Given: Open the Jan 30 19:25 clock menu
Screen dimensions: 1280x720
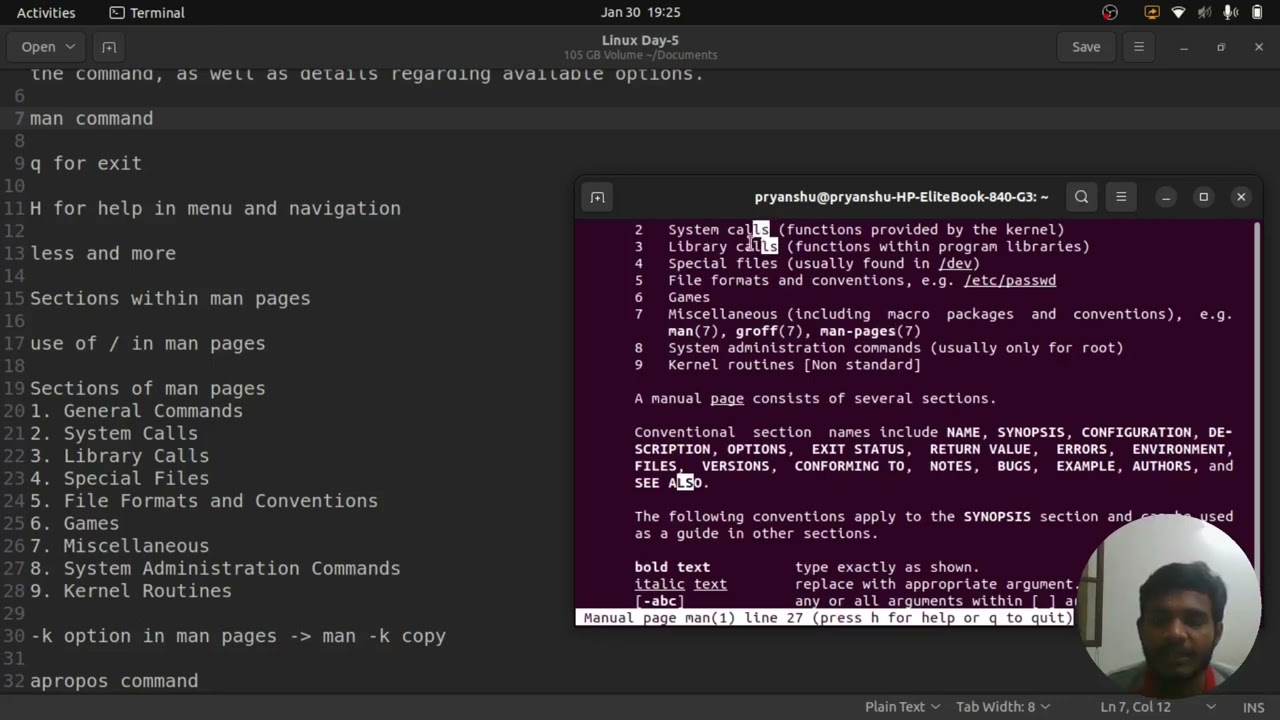Looking at the screenshot, I should (x=640, y=12).
